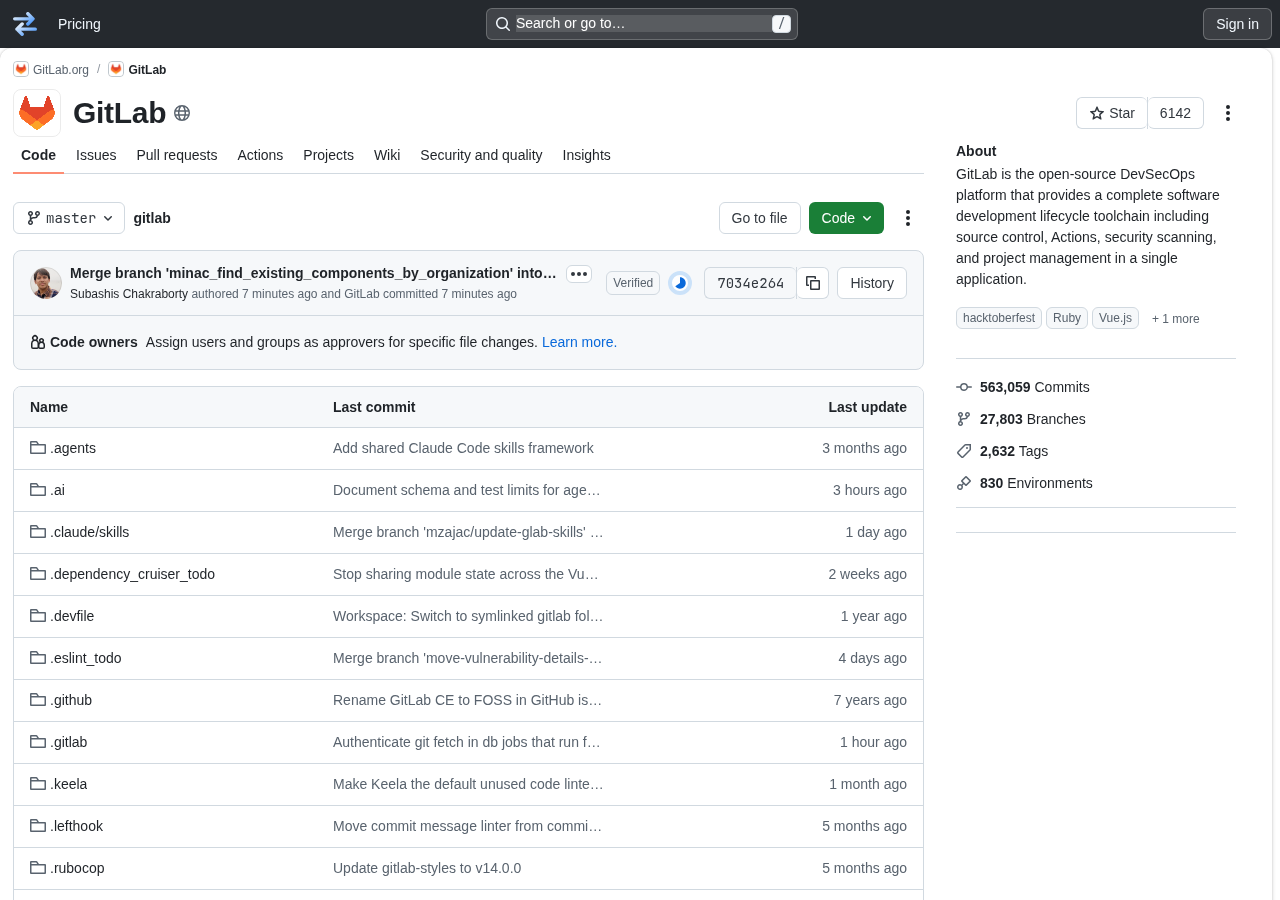The width and height of the screenshot is (1280, 900).
Task: Star the GitLab repository
Action: 1112,113
